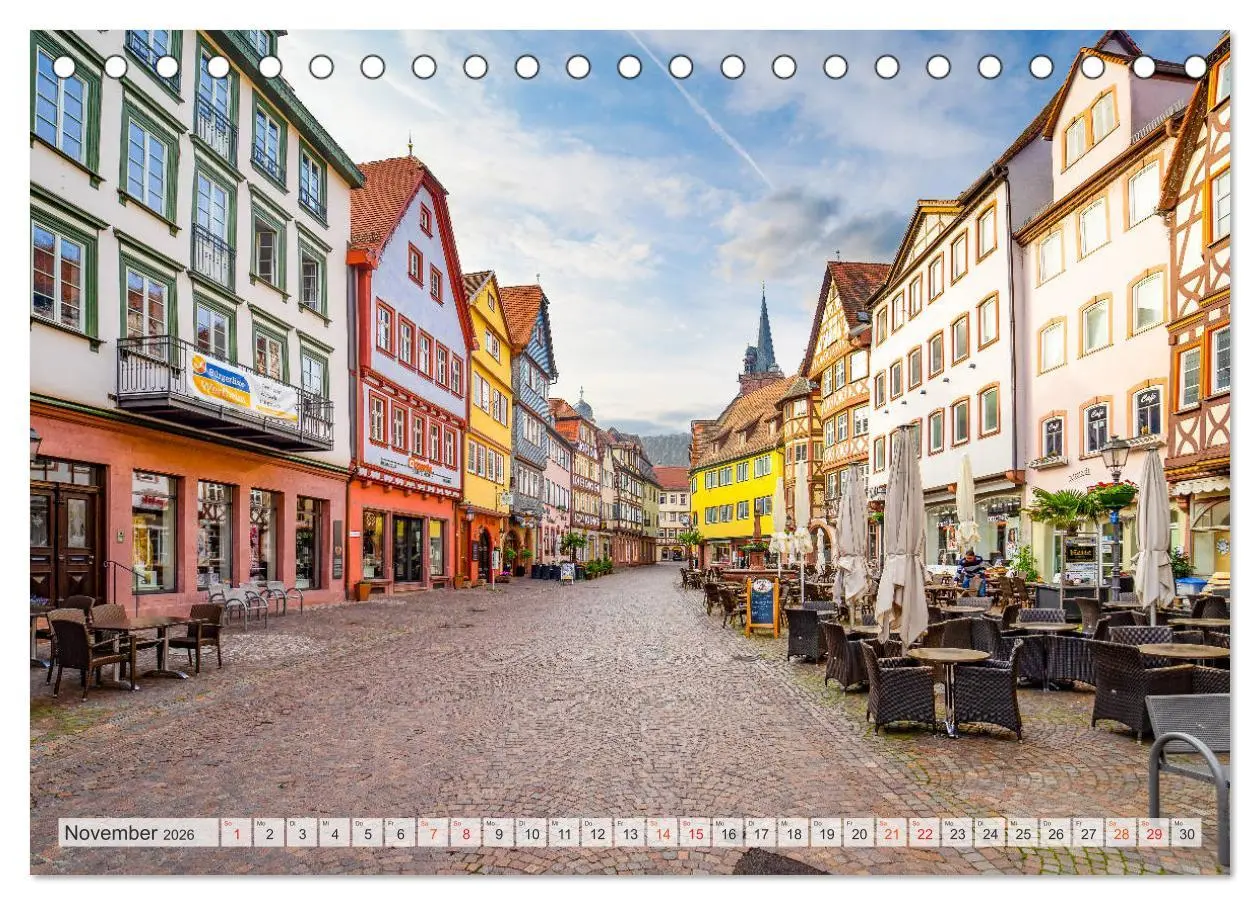Viewport: 1260px width, 905px height.
Task: Select Saturday 21 in the date strip
Action: point(891,833)
